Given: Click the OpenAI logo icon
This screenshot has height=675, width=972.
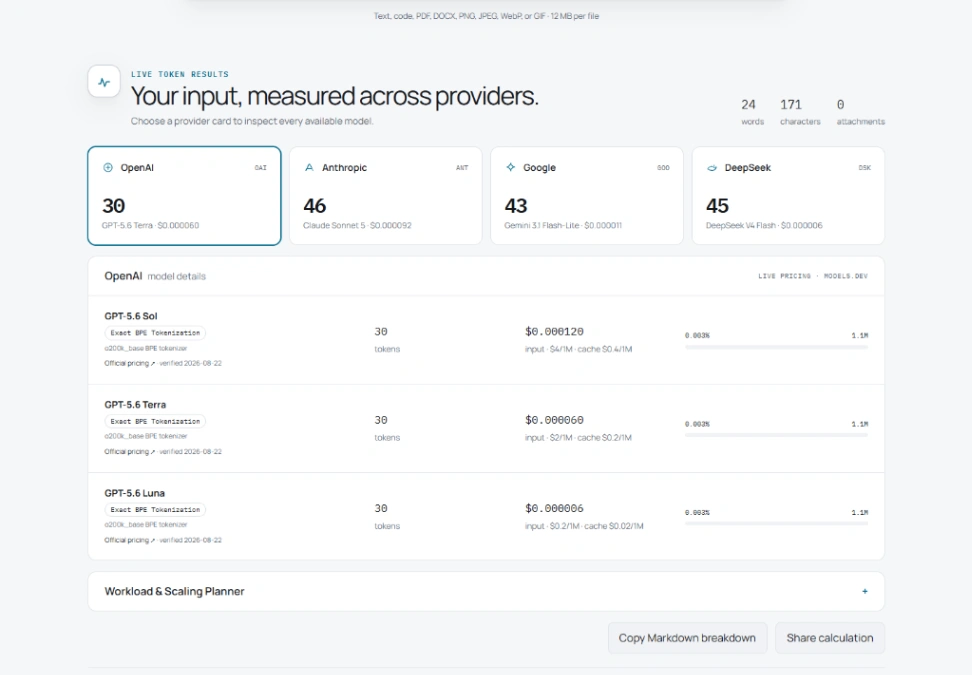Looking at the screenshot, I should [x=108, y=167].
